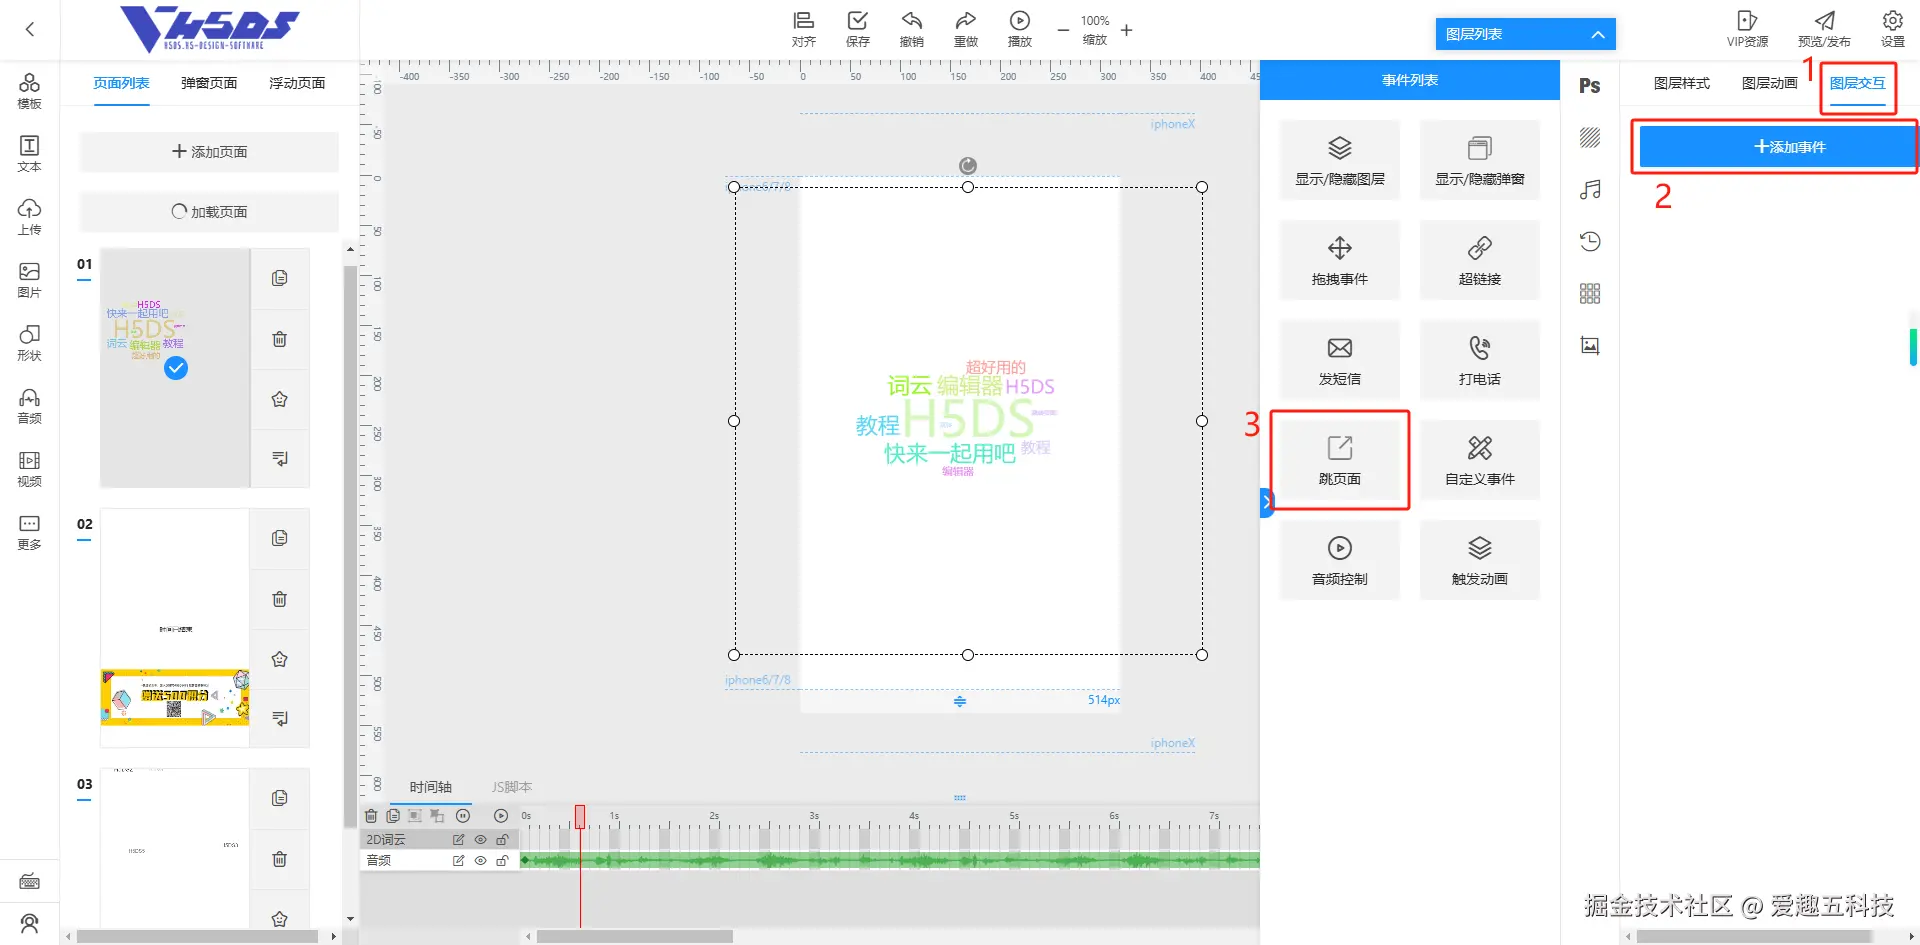Pause the timeline animation
1920x945 pixels.
pos(463,816)
